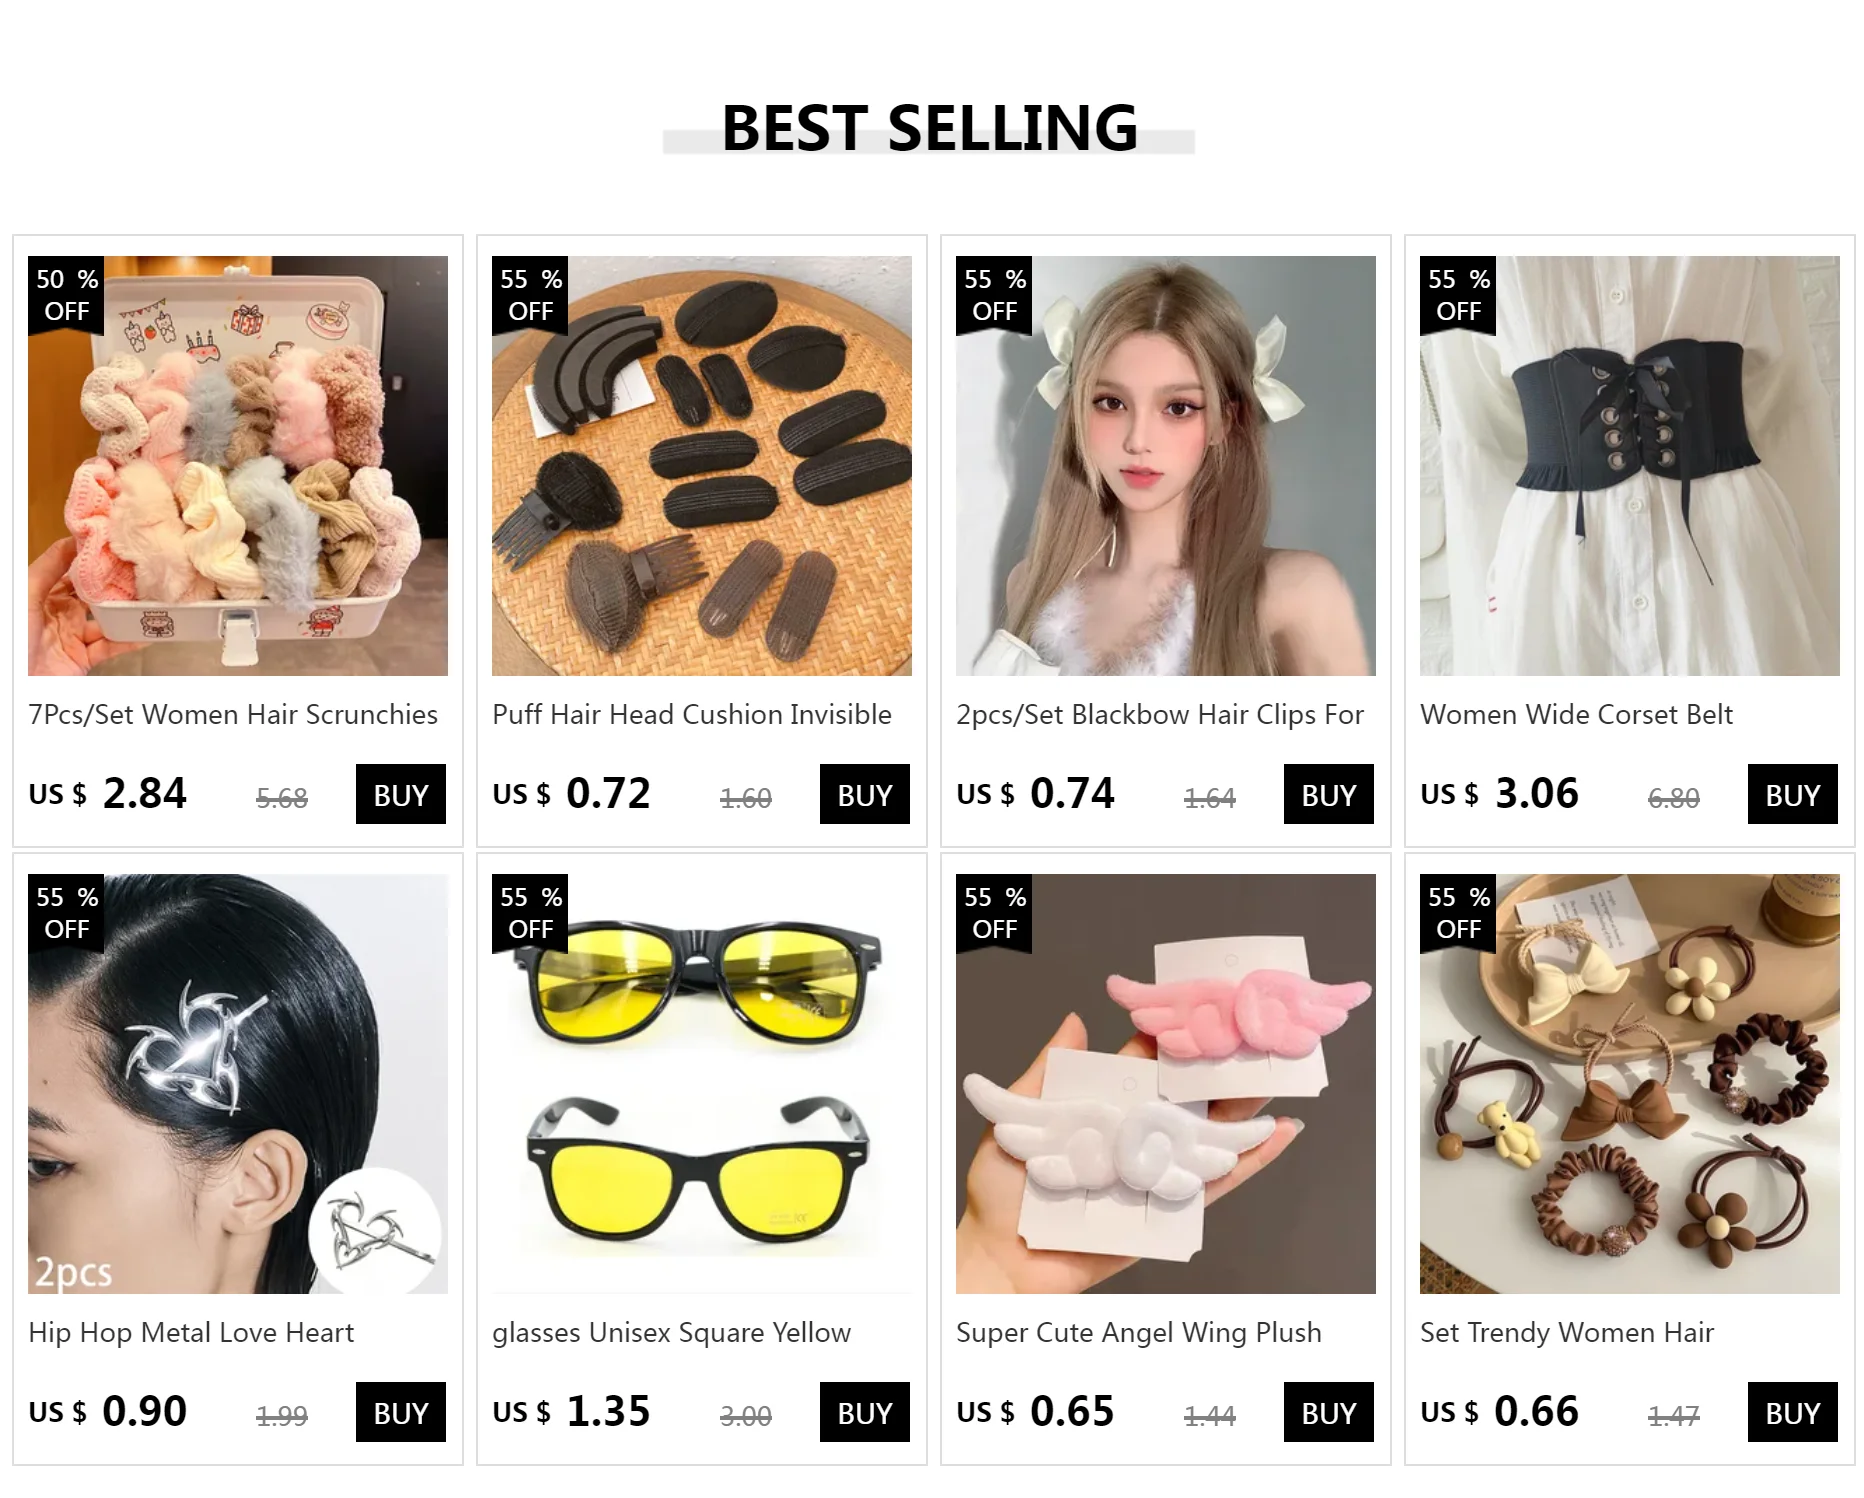Buy the 2pcs/Set Blackbow Hair Clips
1864x1498 pixels.
pyautogui.click(x=1329, y=795)
